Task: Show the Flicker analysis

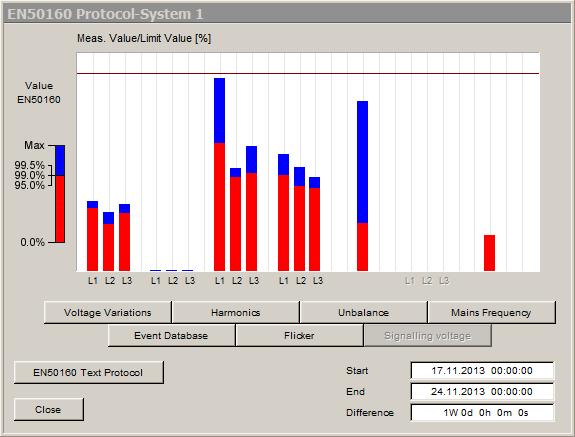Action: [299, 335]
